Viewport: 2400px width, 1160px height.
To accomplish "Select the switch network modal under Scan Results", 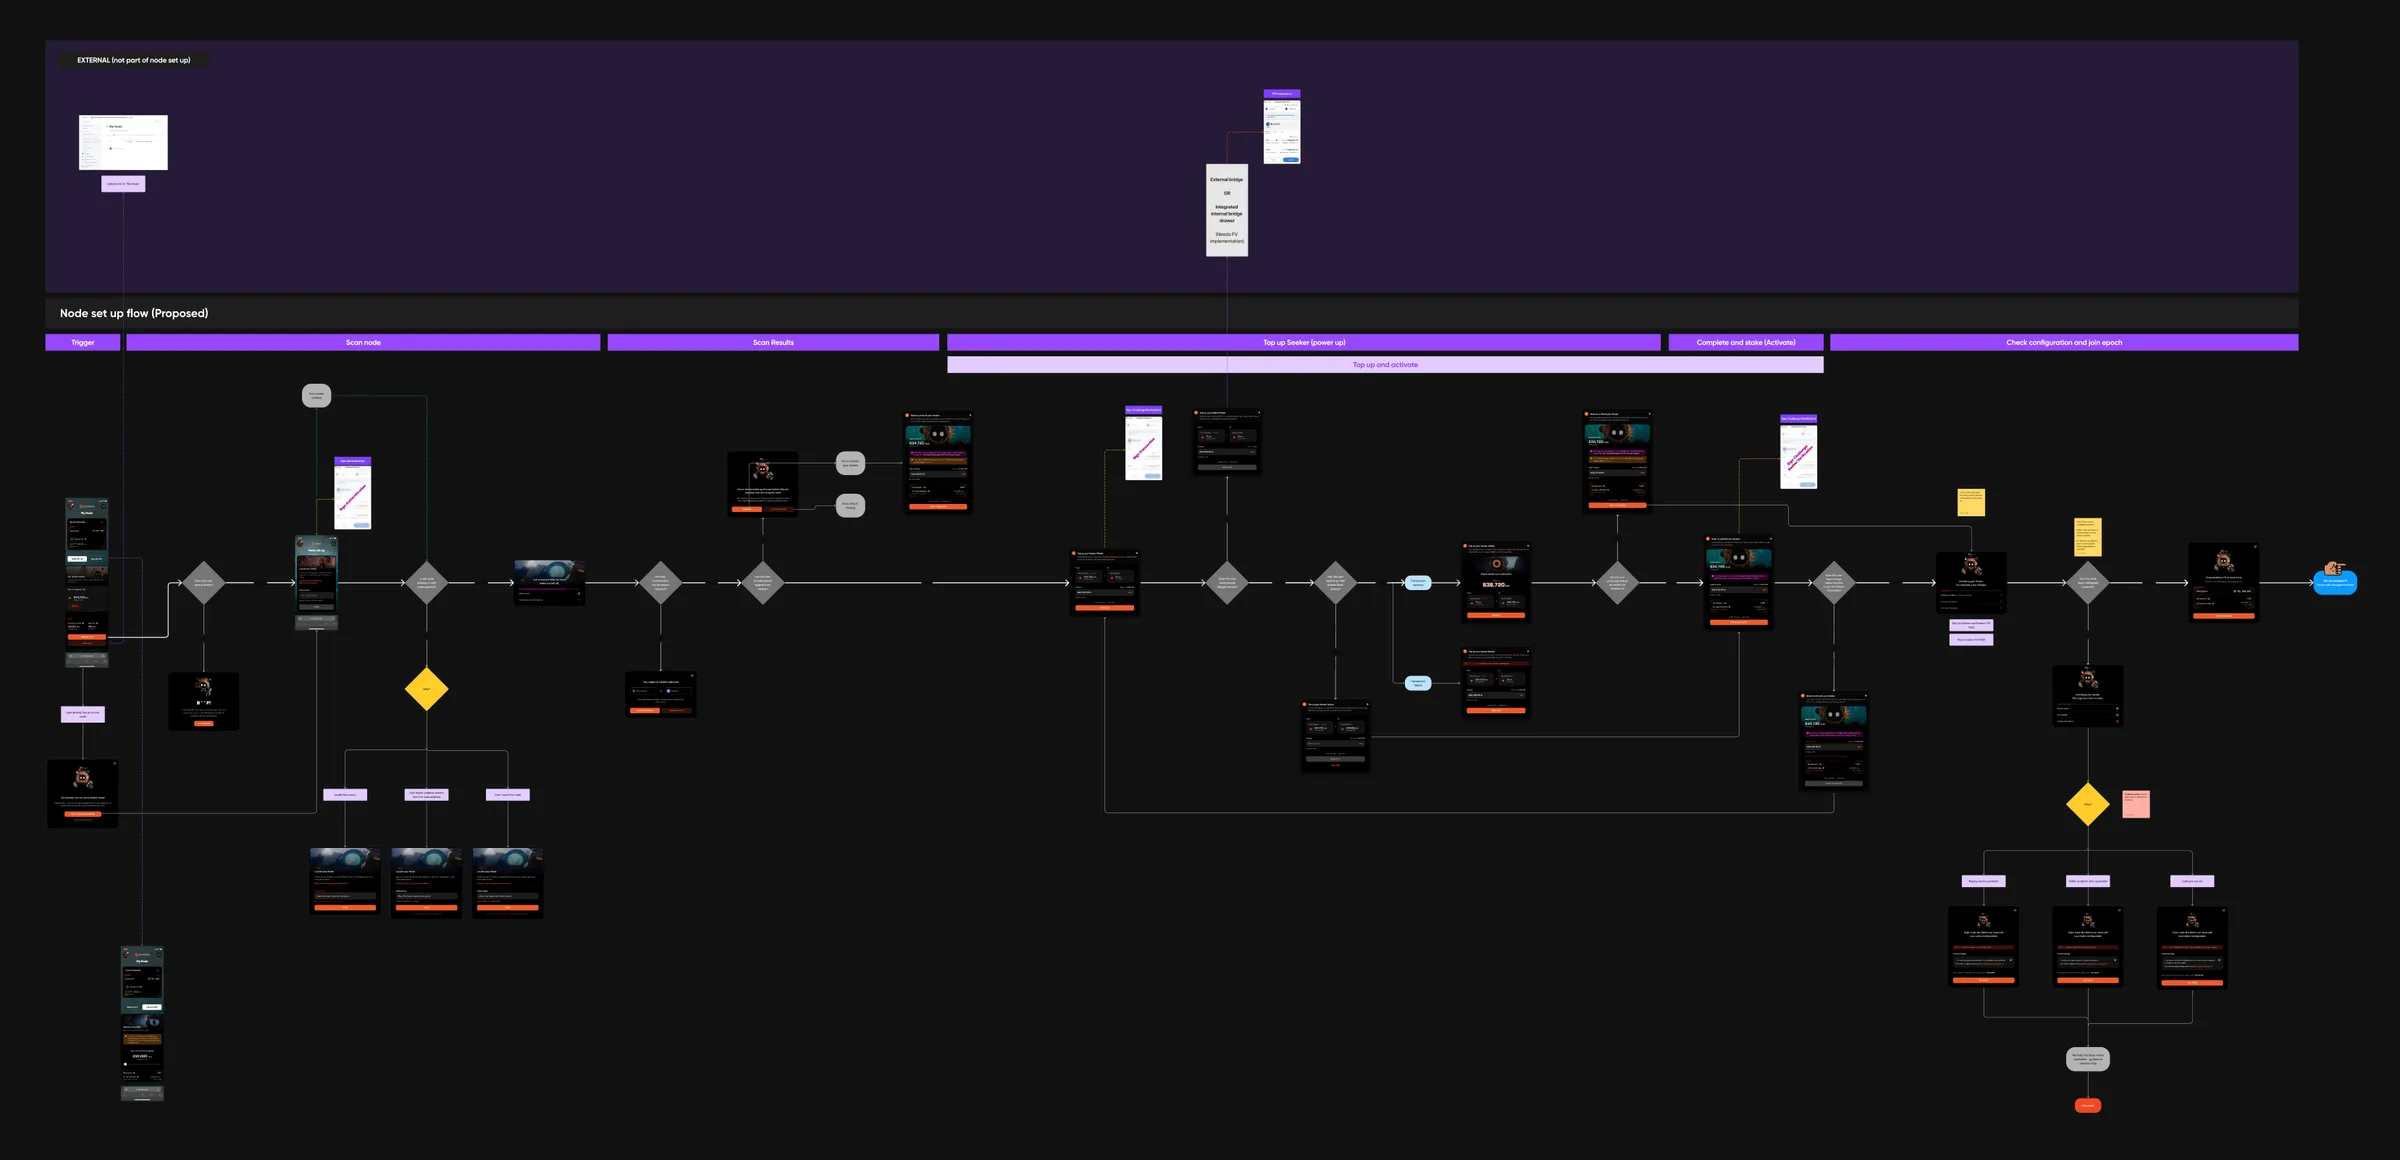I will pos(661,695).
